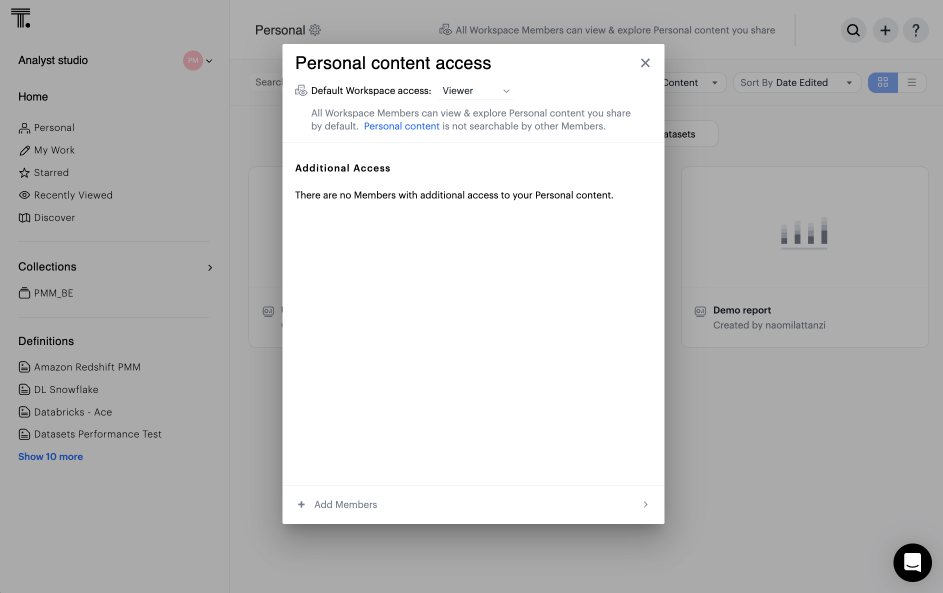Viewport: 943px width, 593px height.
Task: Click the plus icon beside Add Members
Action: (x=301, y=505)
